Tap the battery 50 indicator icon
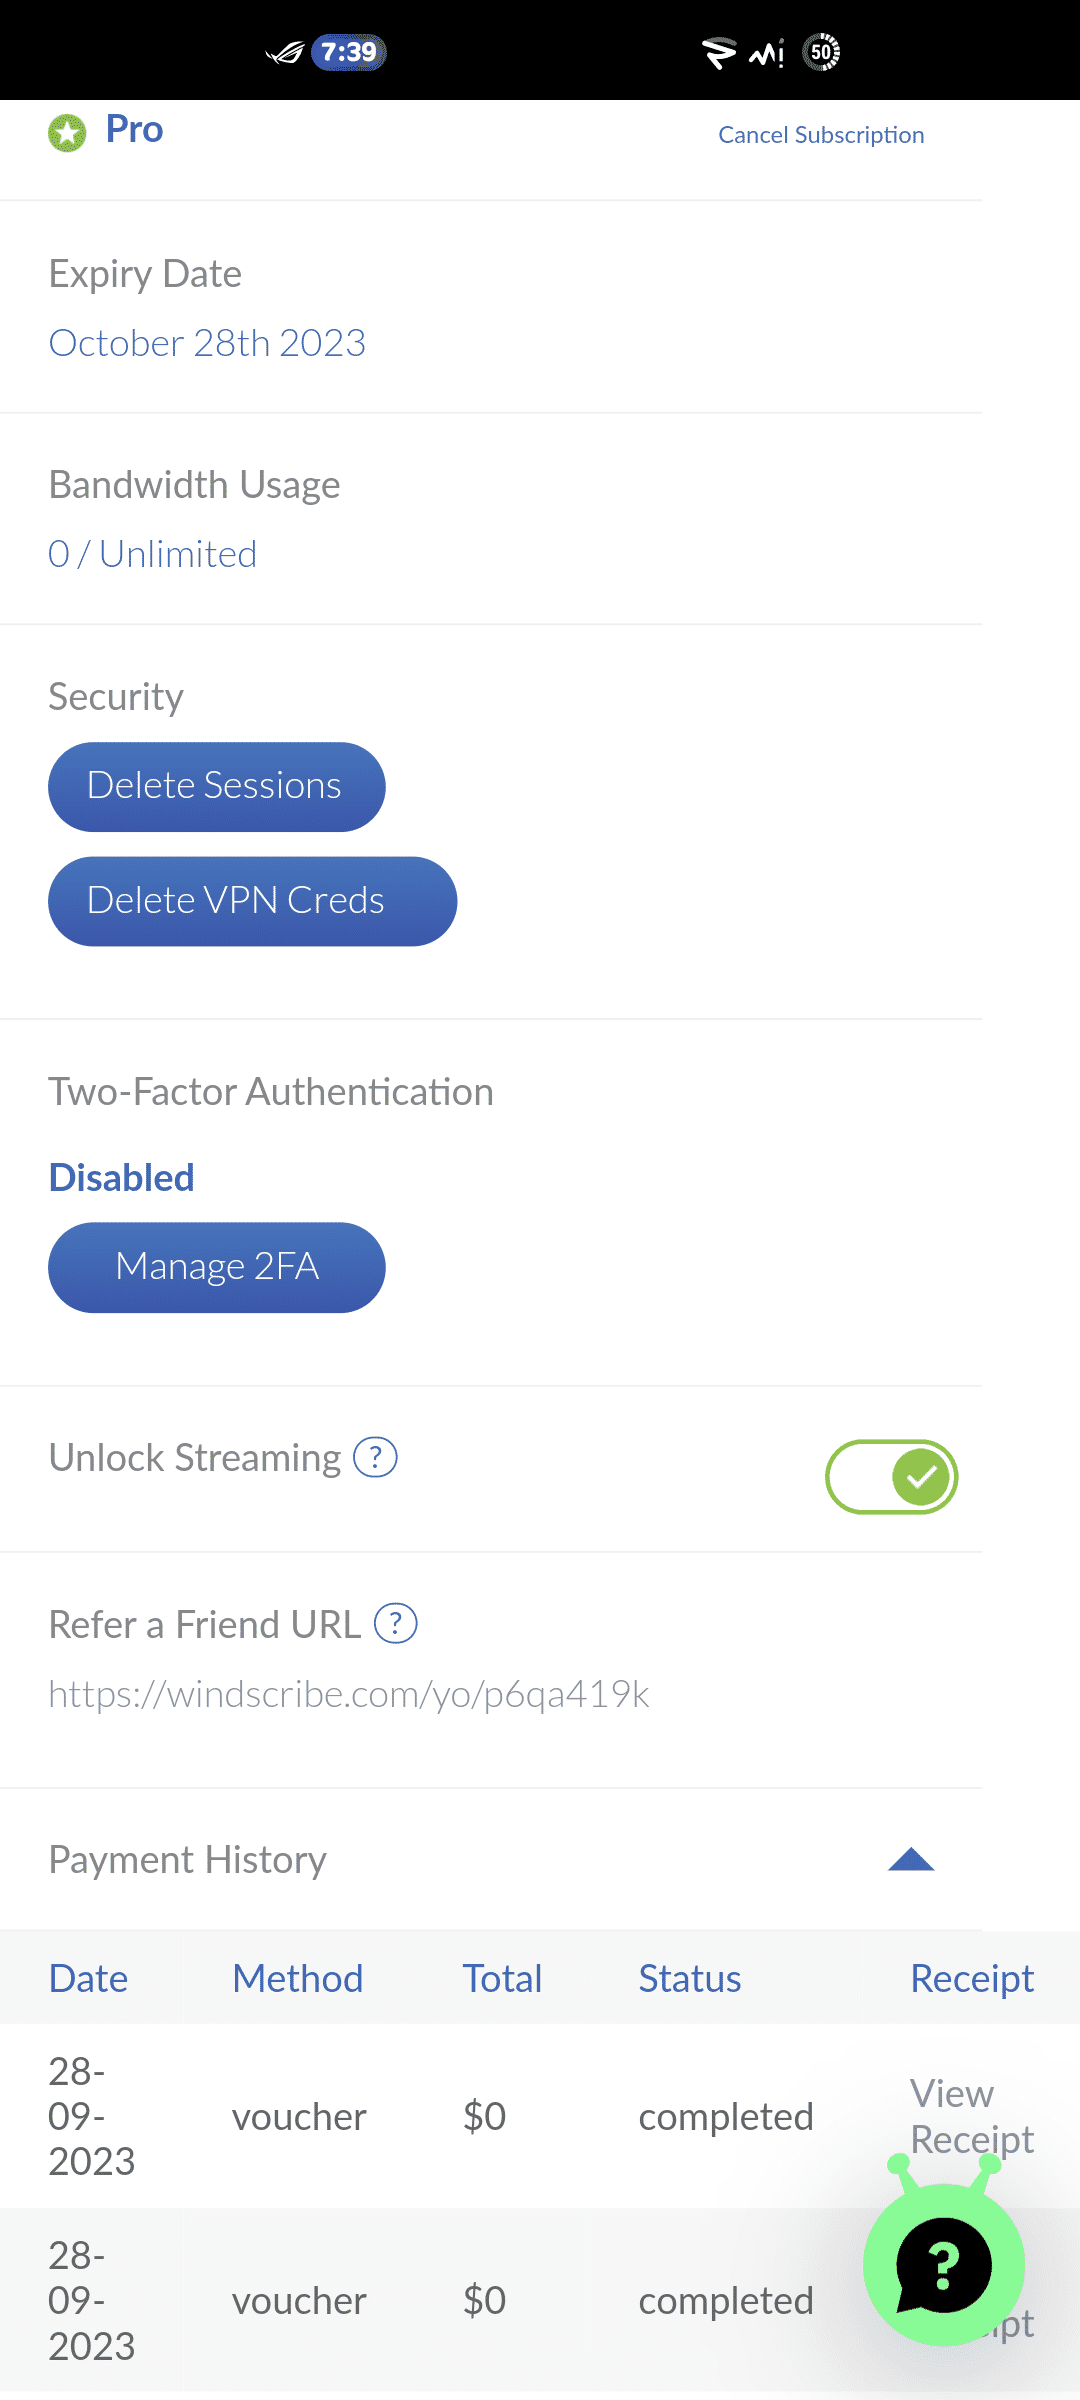The width and height of the screenshot is (1080, 2400). point(821,52)
